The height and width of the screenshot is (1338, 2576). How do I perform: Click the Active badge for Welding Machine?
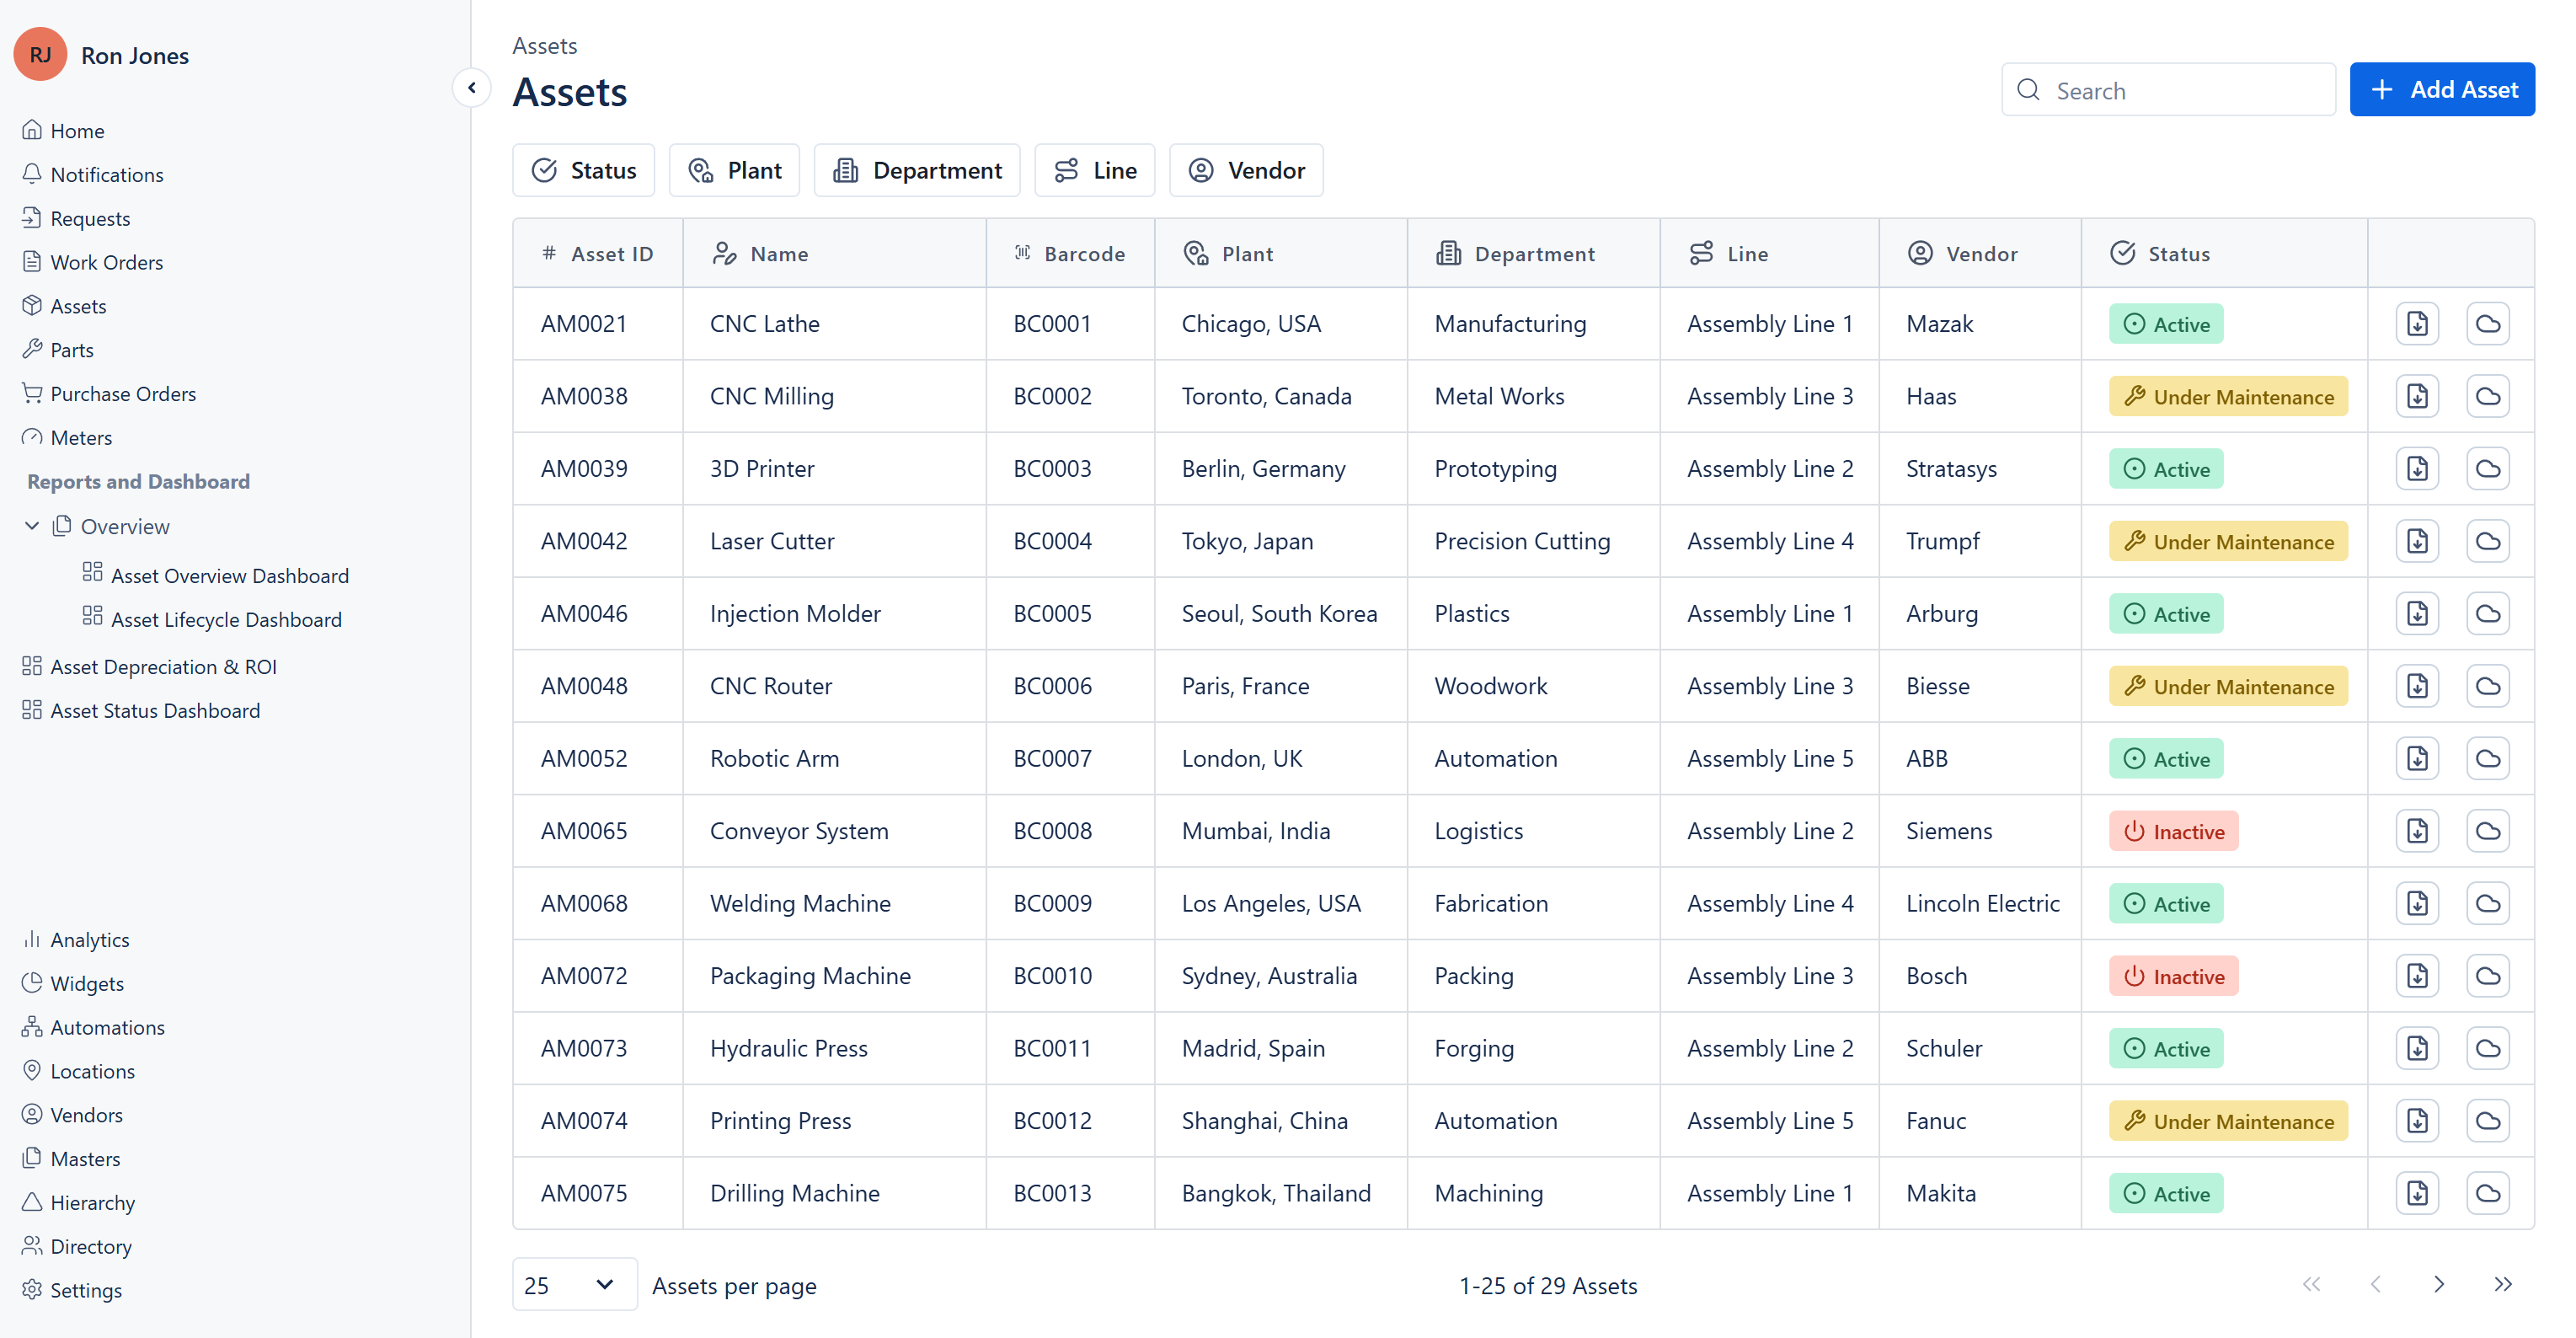[x=2166, y=904]
